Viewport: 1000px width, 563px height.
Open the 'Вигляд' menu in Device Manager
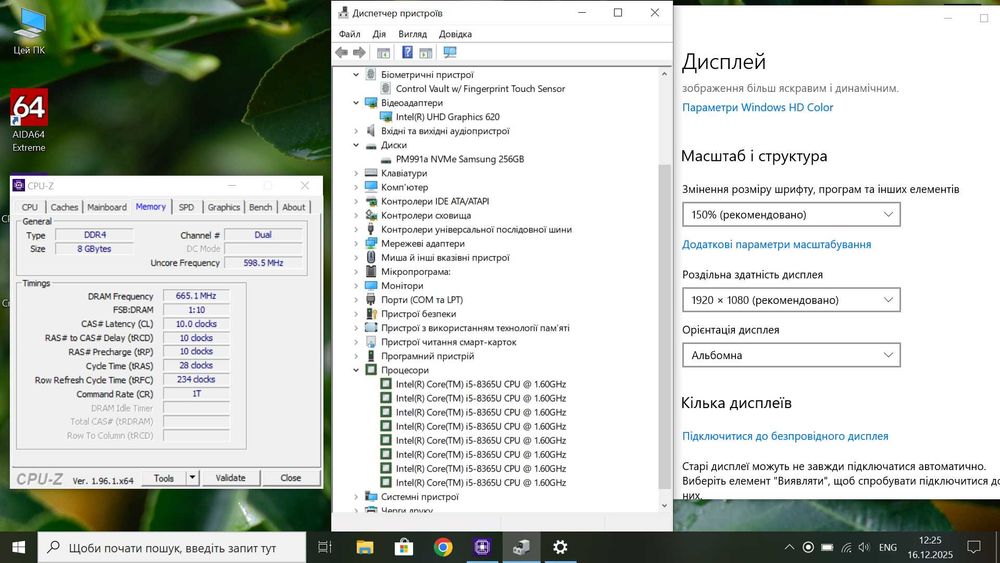(x=412, y=34)
